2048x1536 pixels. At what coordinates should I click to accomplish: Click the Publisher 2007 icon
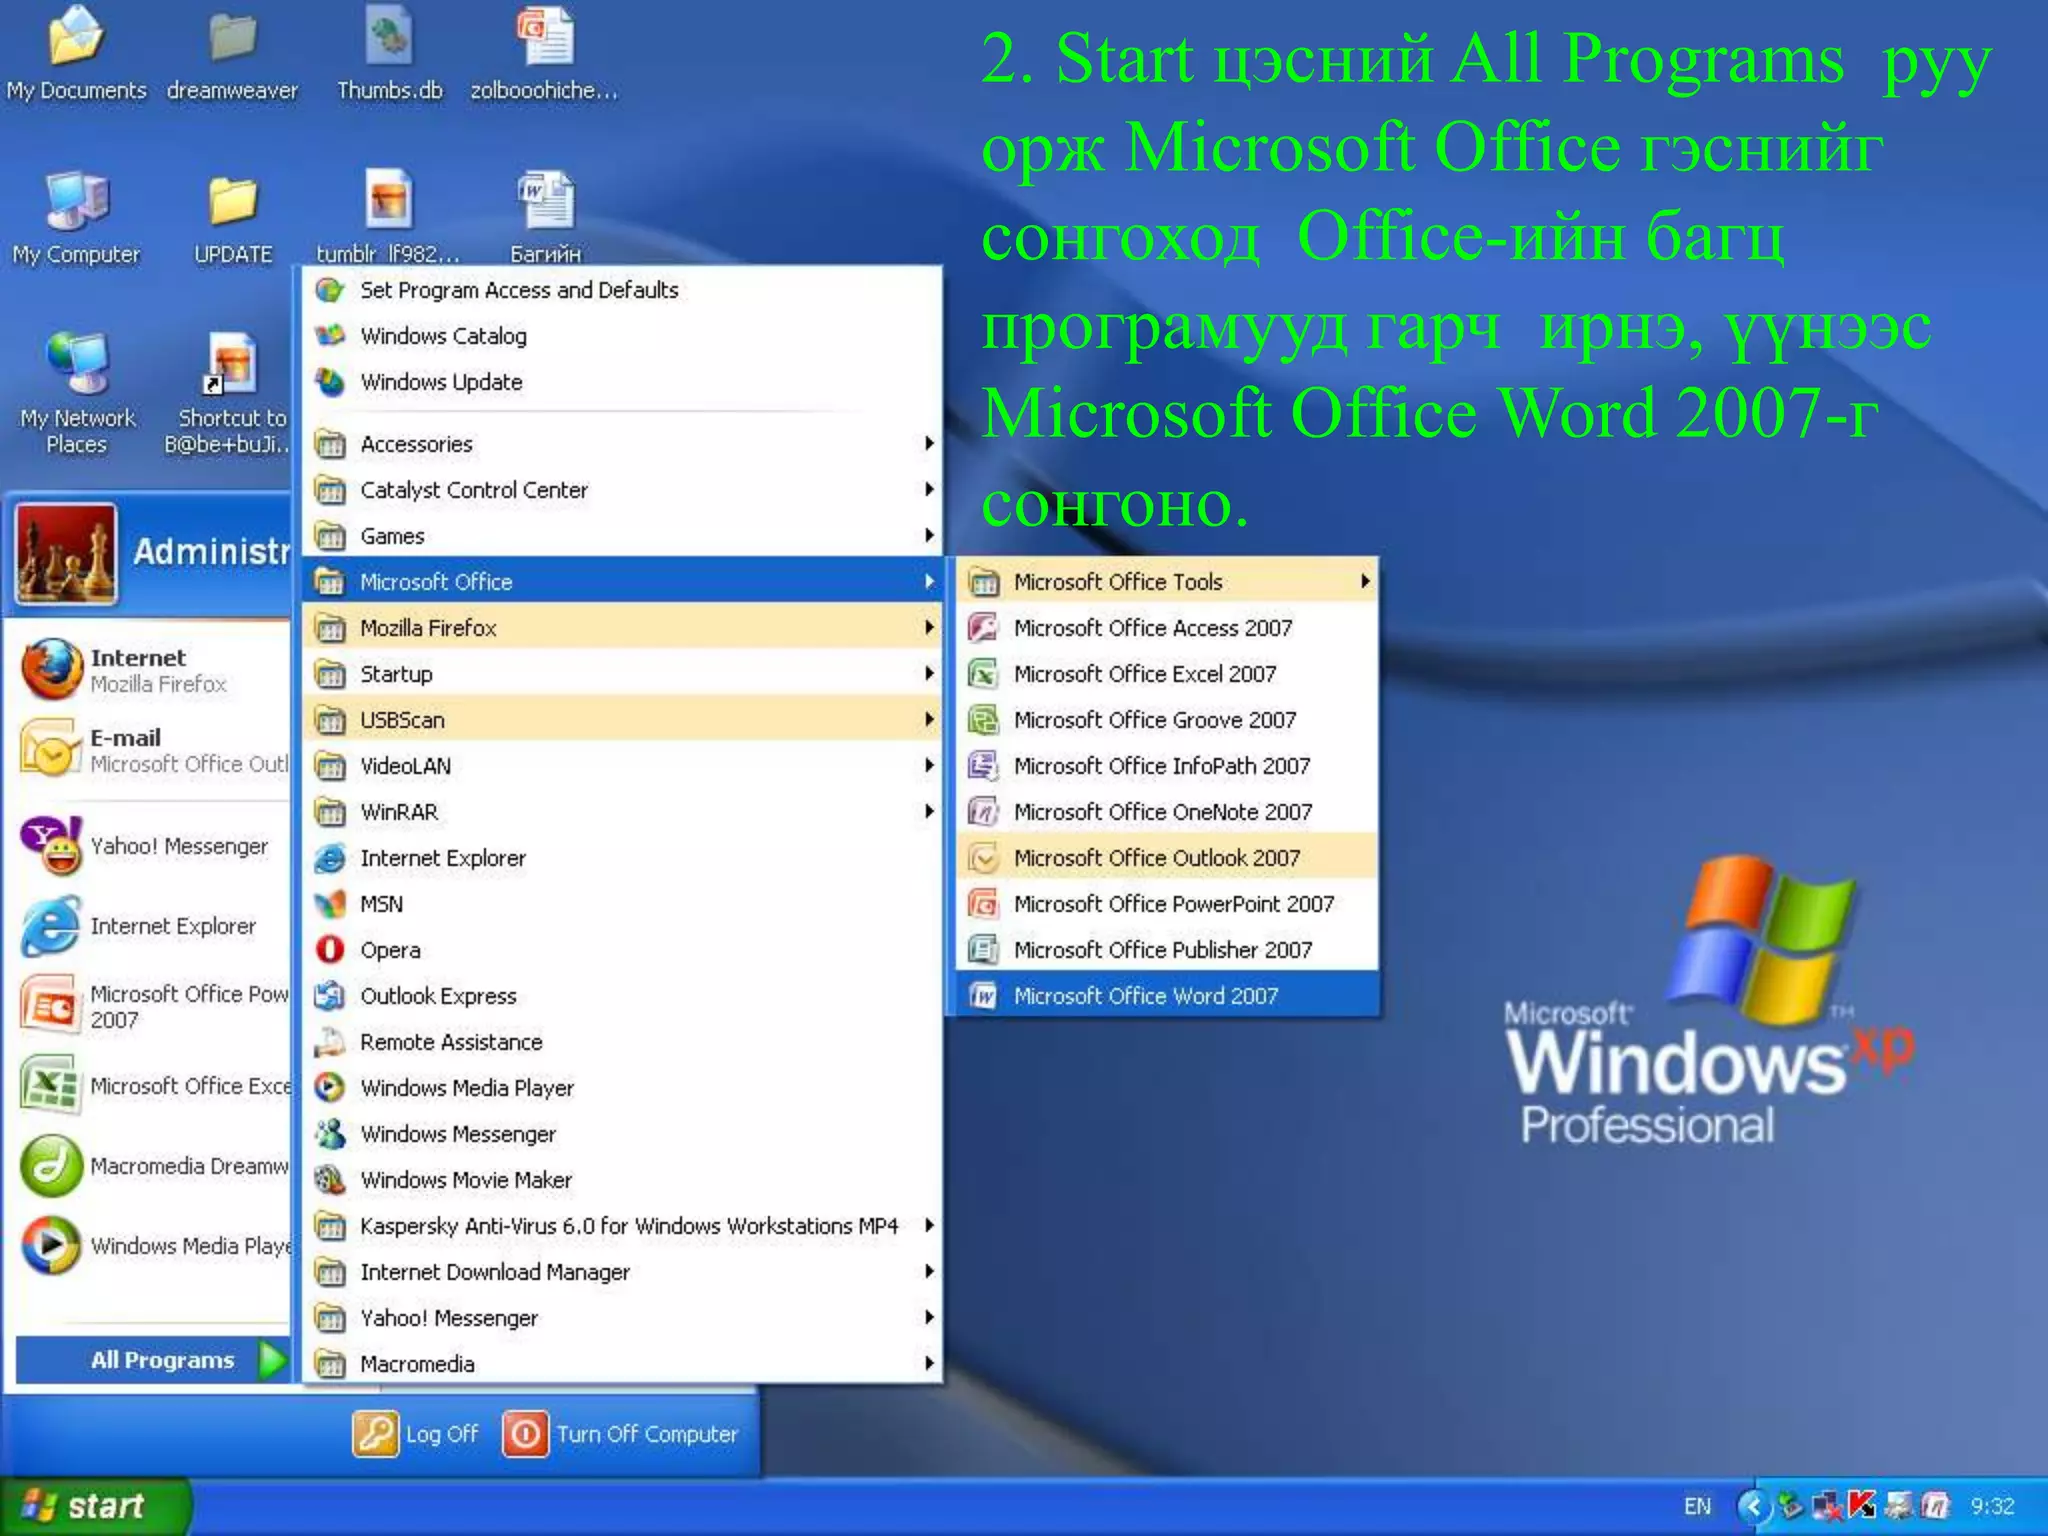pos(984,950)
